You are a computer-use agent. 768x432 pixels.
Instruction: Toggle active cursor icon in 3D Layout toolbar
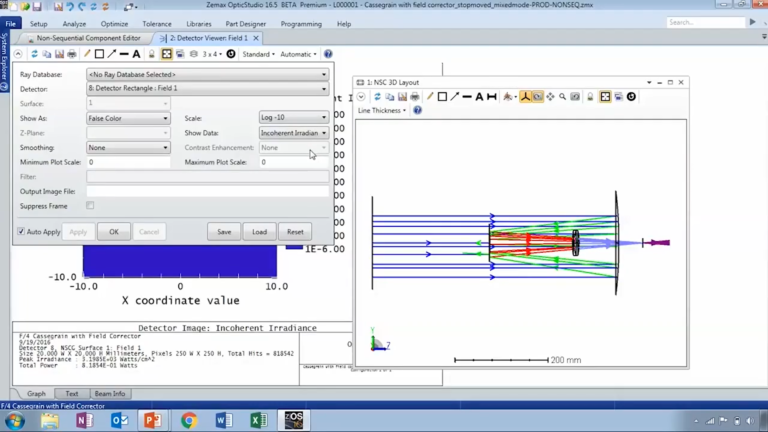tap(605, 96)
